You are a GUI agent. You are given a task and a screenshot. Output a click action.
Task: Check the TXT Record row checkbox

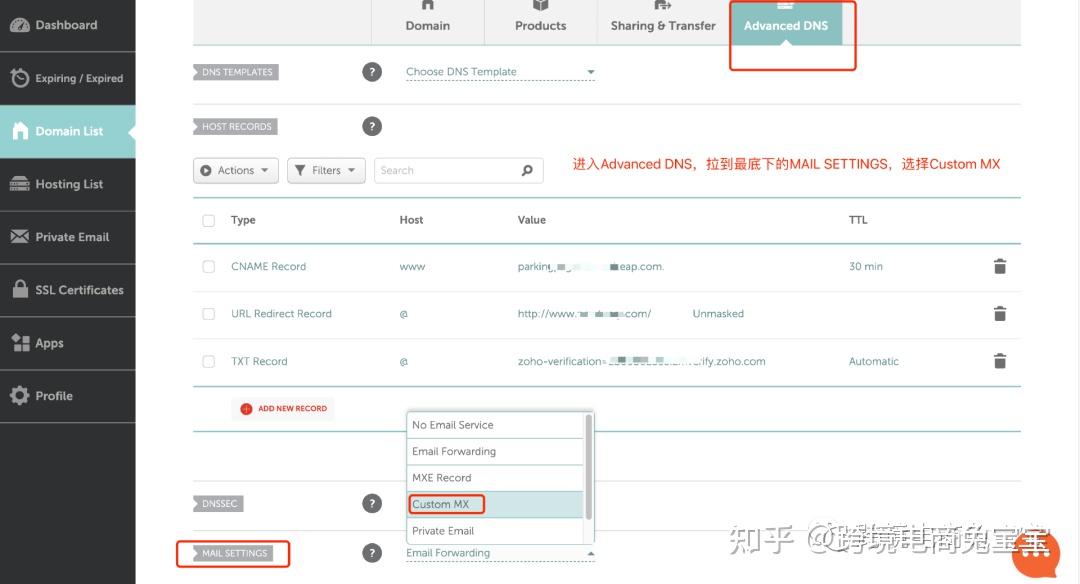(x=209, y=362)
